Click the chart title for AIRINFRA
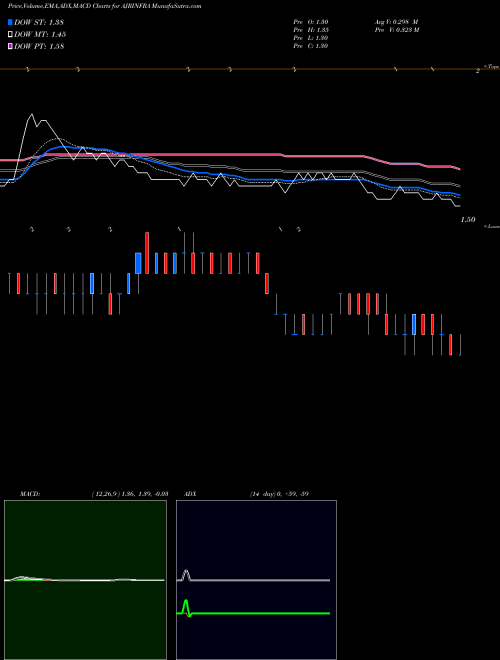500x660 pixels. [104, 6]
